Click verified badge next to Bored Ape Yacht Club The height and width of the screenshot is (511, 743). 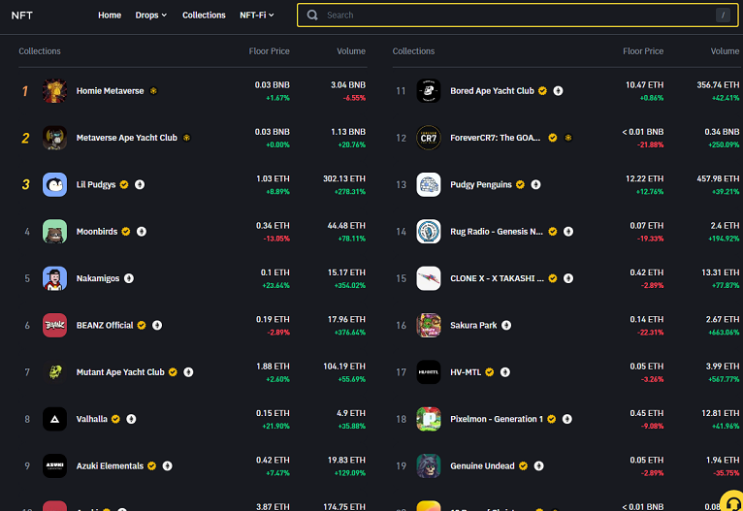click(x=543, y=91)
